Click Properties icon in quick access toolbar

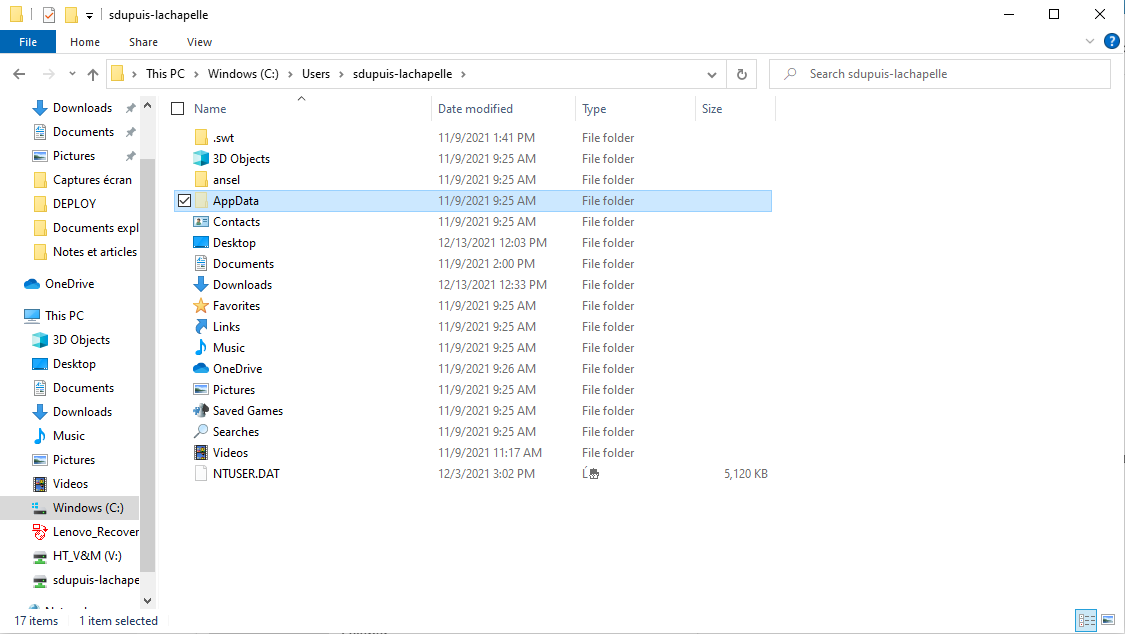[x=49, y=15]
